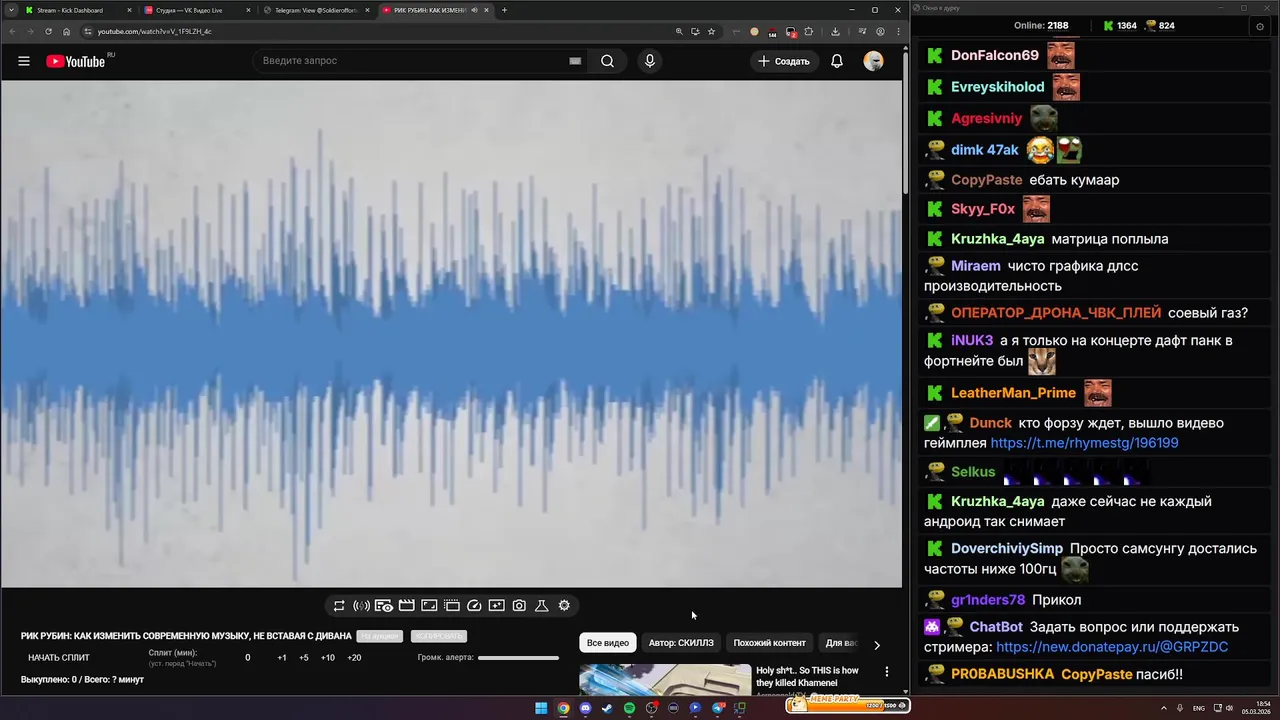Open the tab search dropdown arrow
This screenshot has width=1280, height=720.
[9, 10]
